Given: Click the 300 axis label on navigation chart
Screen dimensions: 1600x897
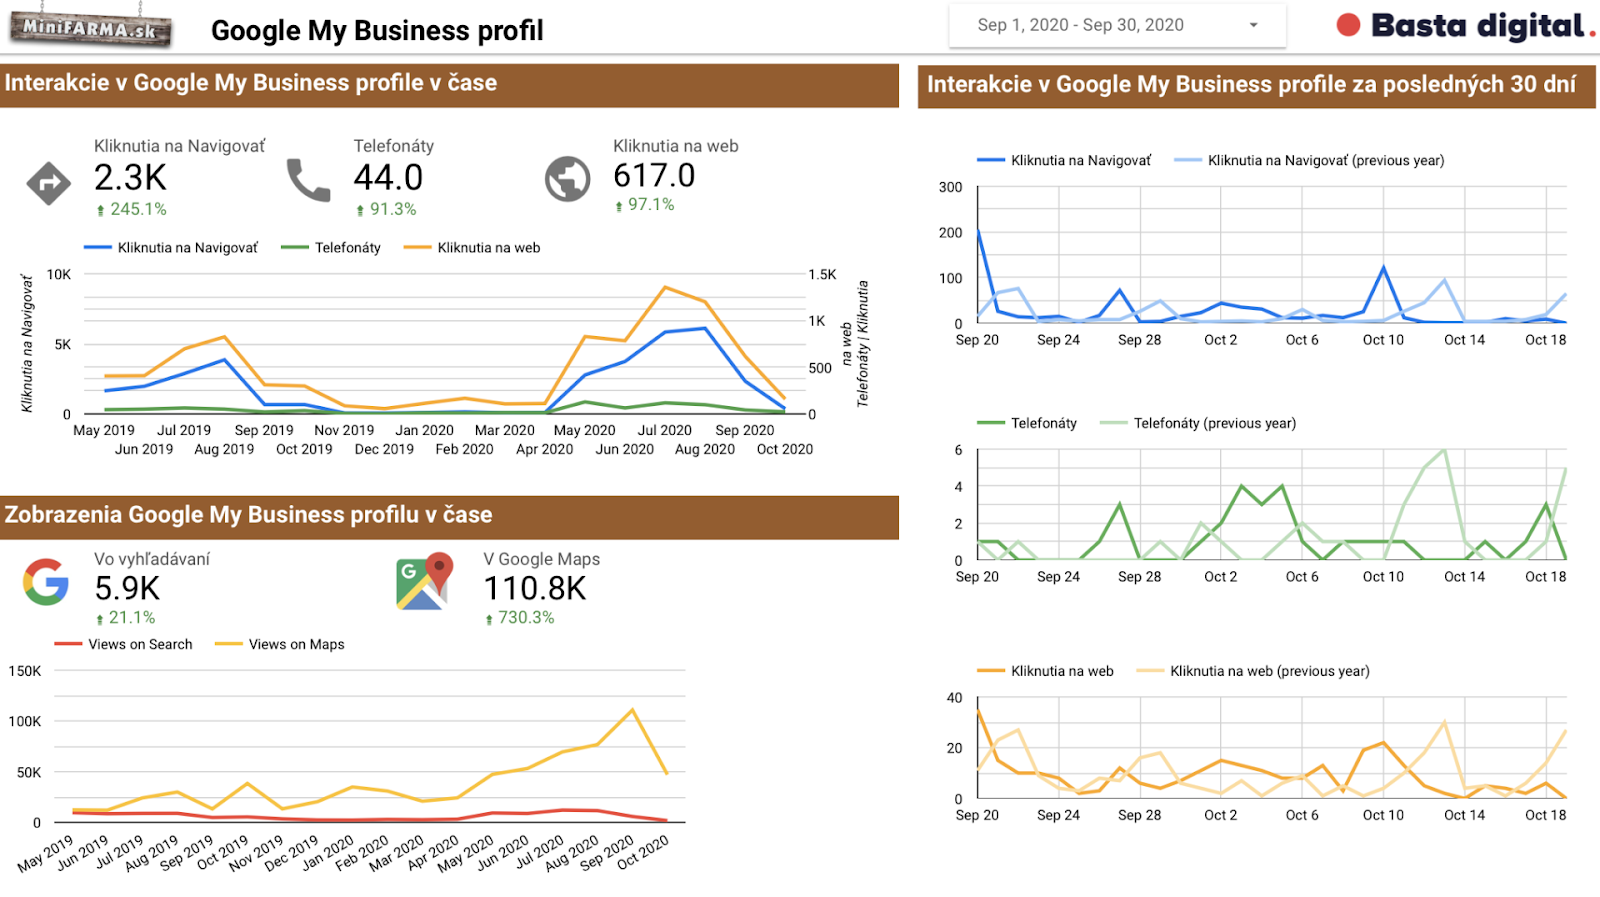Looking at the screenshot, I should (951, 188).
